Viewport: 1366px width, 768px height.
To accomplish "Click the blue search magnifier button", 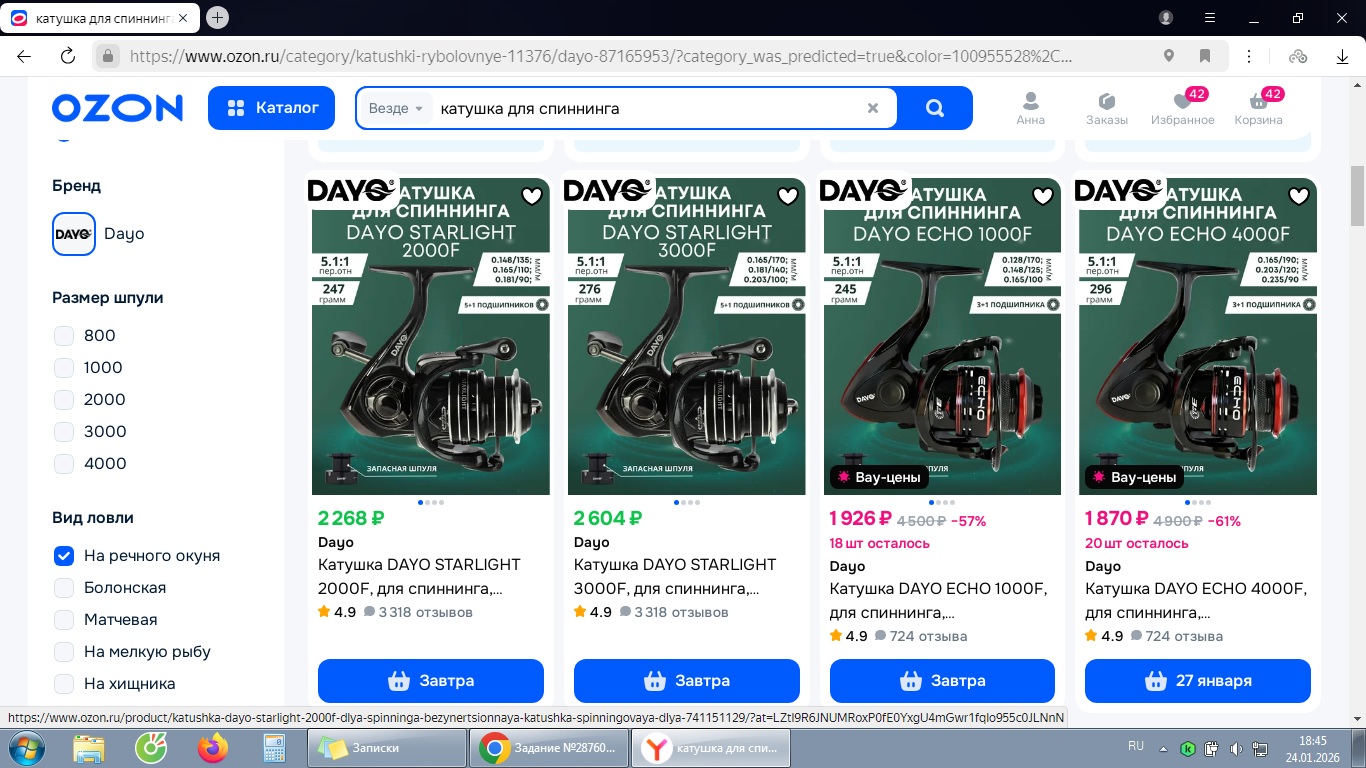I will pos(935,108).
